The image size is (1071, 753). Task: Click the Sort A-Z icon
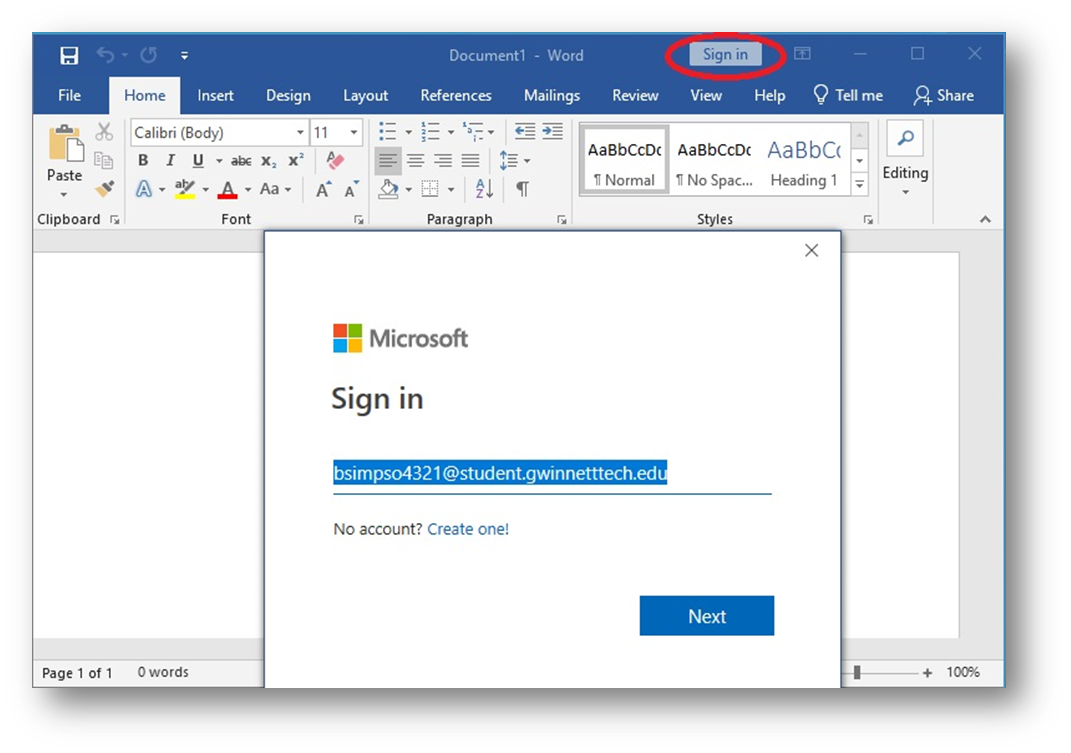tap(484, 189)
